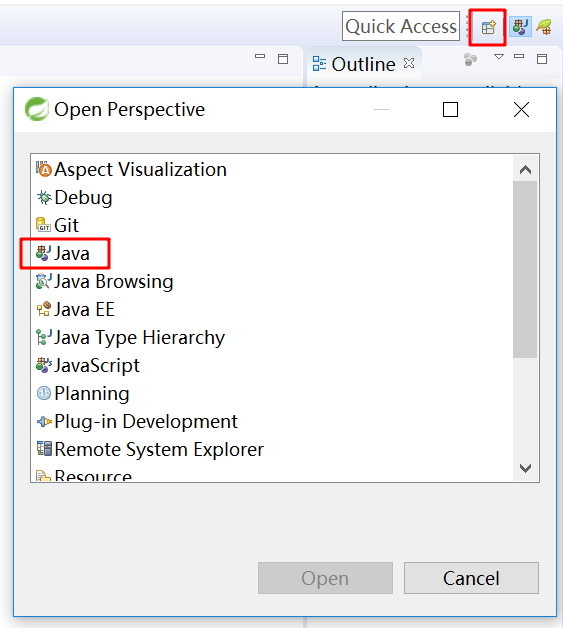
Task: Click the Debug bug icon
Action: tap(44, 197)
